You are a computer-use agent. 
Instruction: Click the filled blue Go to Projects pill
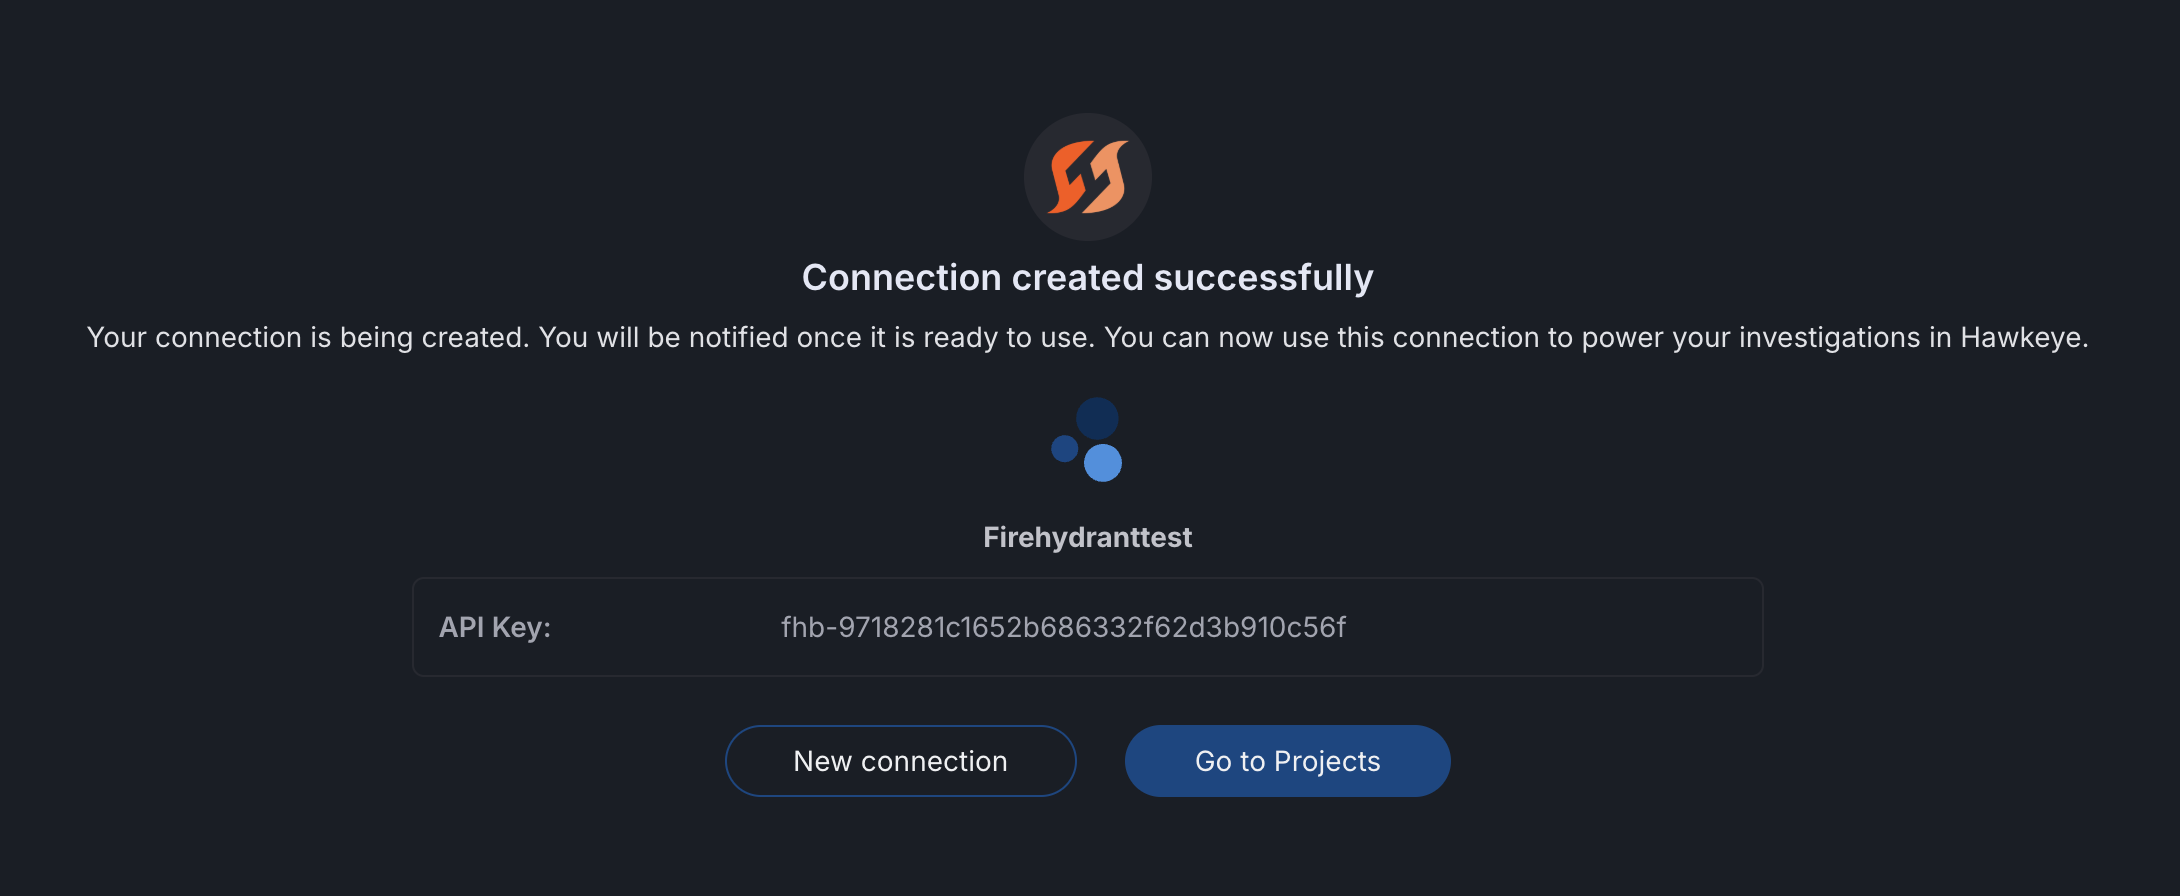tap(1287, 760)
